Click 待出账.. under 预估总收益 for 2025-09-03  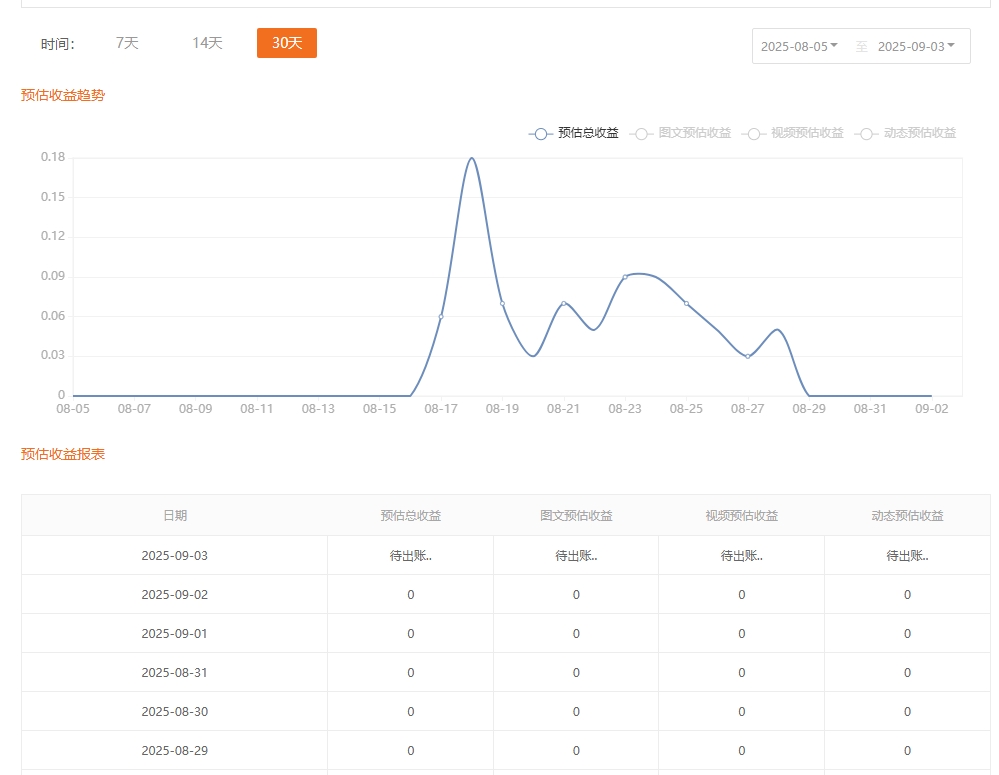pyautogui.click(x=410, y=555)
